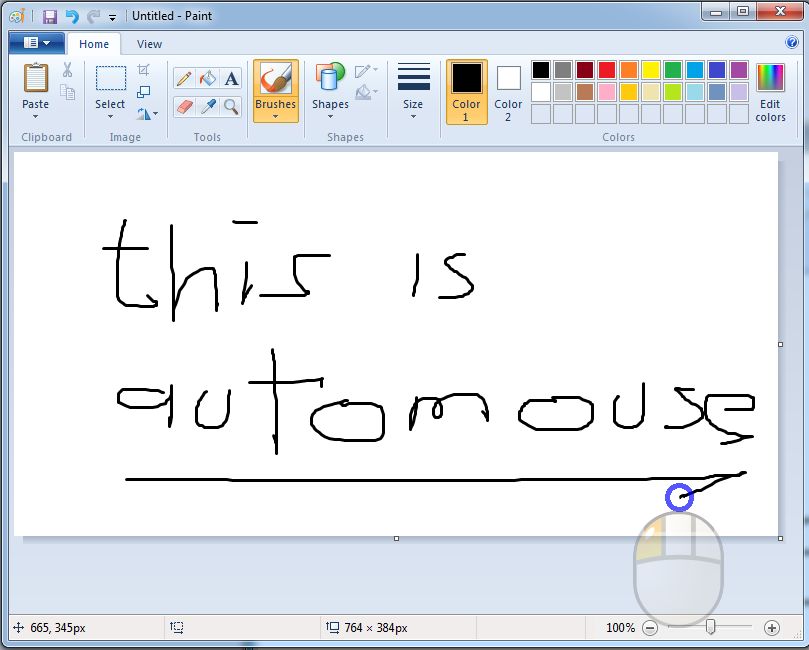Activate the Color 2 button
Screen dimensions: 809x650
508,91
